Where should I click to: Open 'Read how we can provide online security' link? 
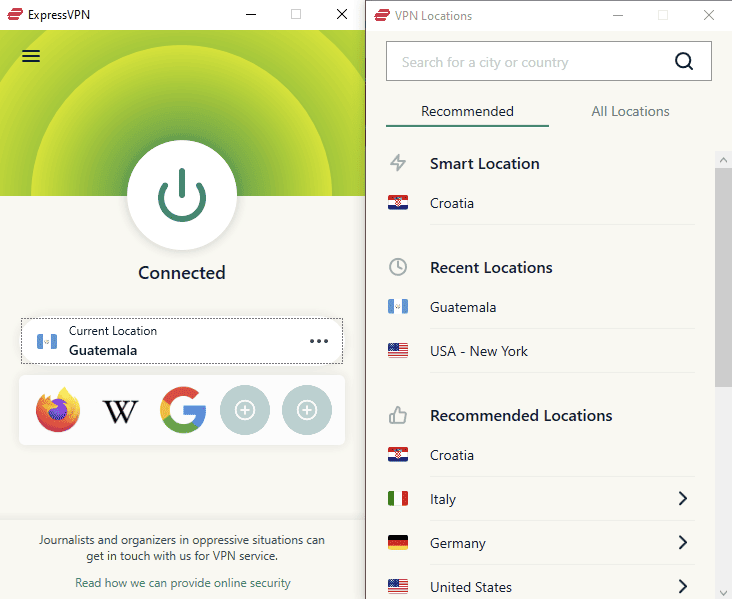pyautogui.click(x=183, y=583)
